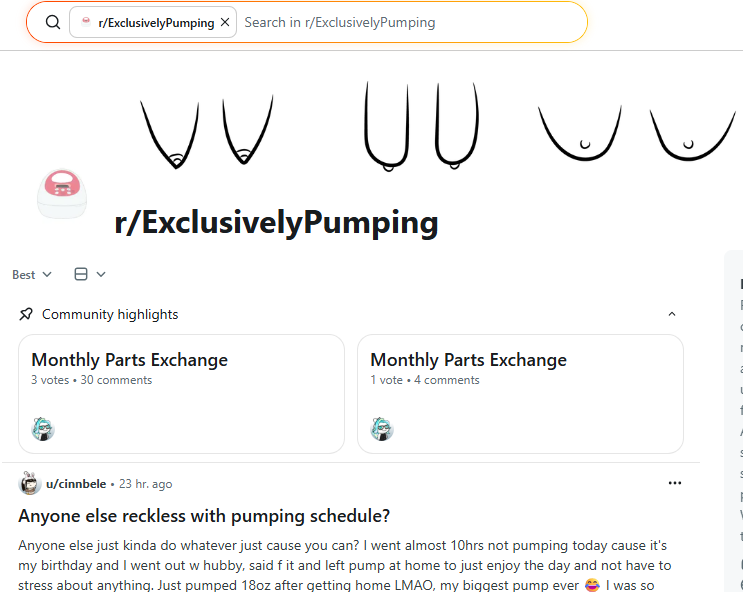Open the card view layout selector
The height and width of the screenshot is (592, 743).
click(90, 274)
